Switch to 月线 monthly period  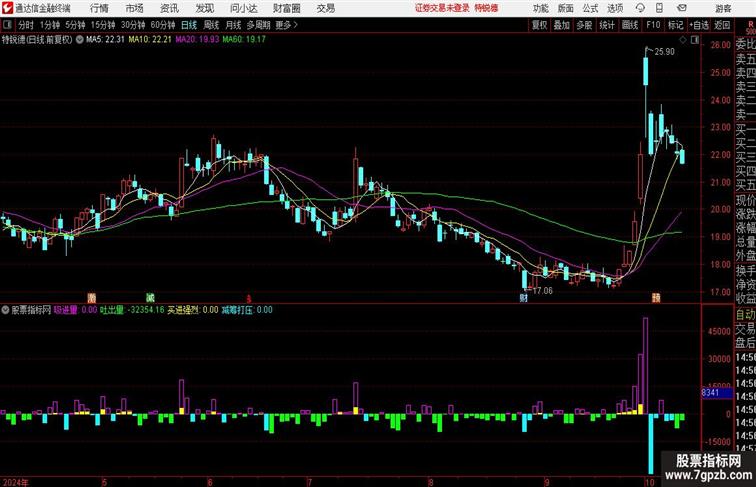pos(233,25)
